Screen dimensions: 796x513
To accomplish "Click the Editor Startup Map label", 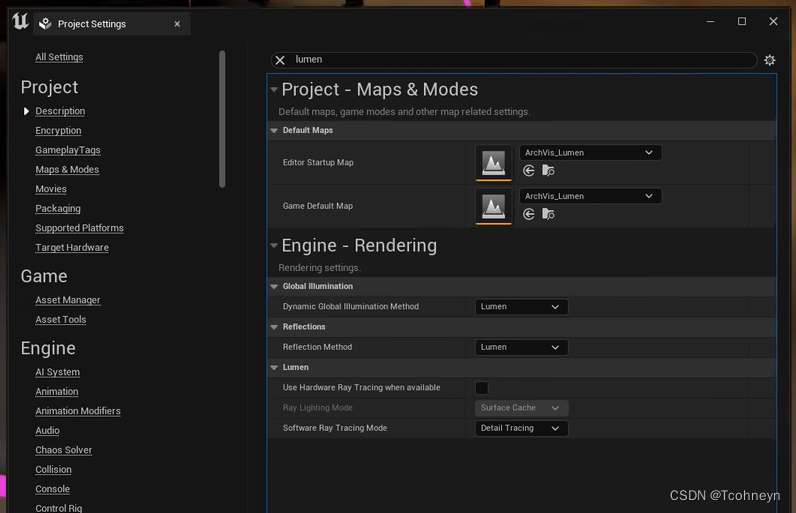I will tap(318, 163).
